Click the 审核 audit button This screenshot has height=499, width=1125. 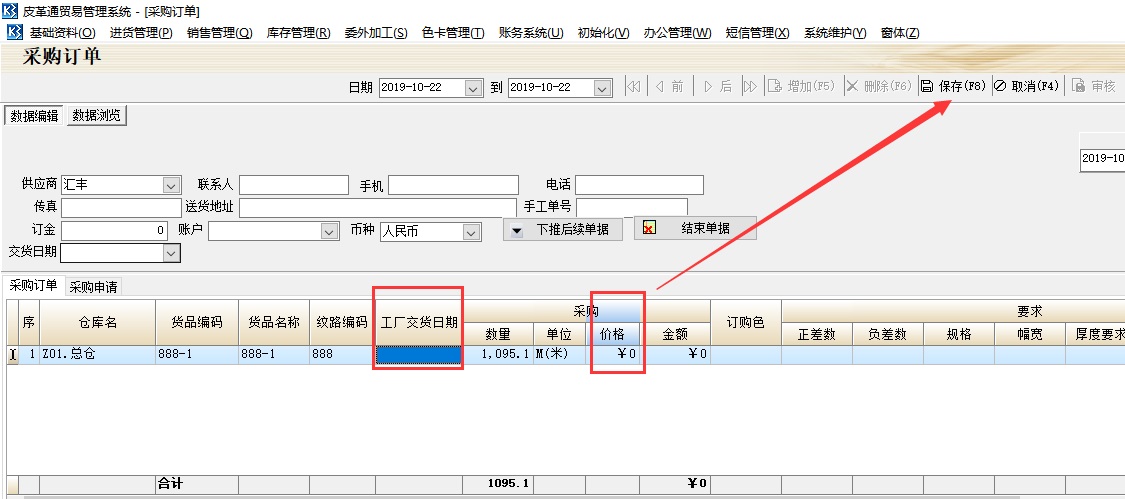(1094, 86)
